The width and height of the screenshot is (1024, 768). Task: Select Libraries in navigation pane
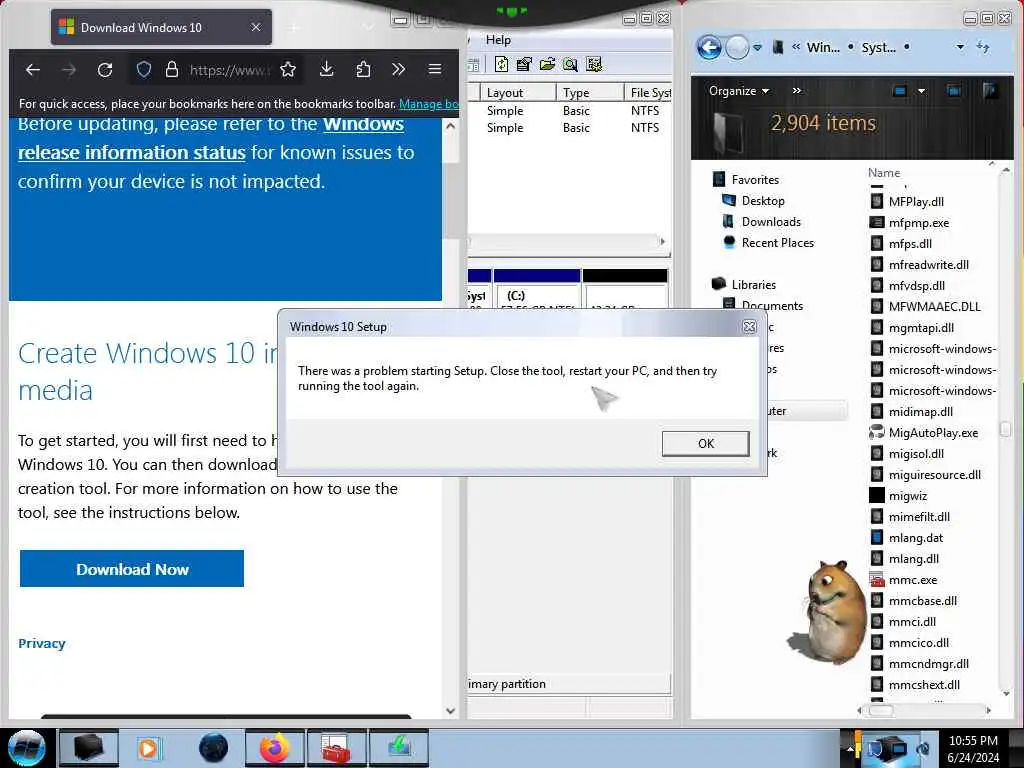click(x=754, y=285)
